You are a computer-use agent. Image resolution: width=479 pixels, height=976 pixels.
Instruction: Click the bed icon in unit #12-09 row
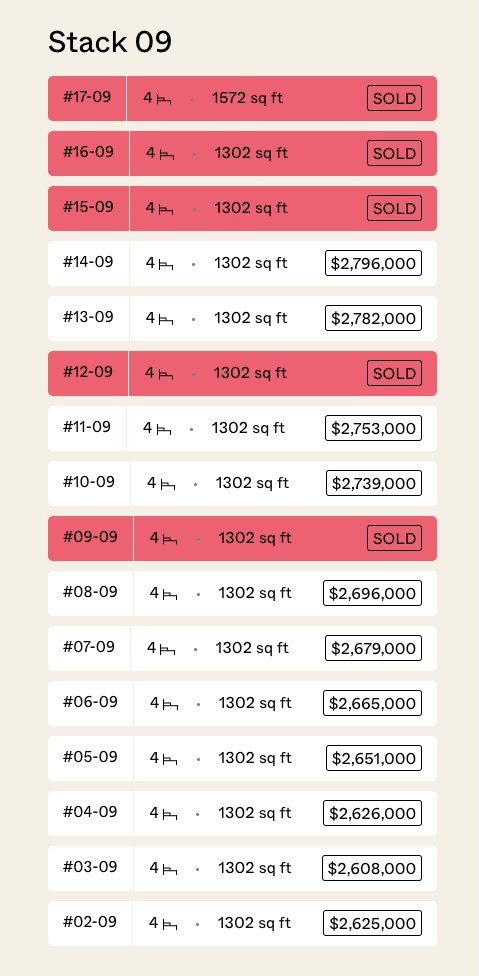(165, 374)
